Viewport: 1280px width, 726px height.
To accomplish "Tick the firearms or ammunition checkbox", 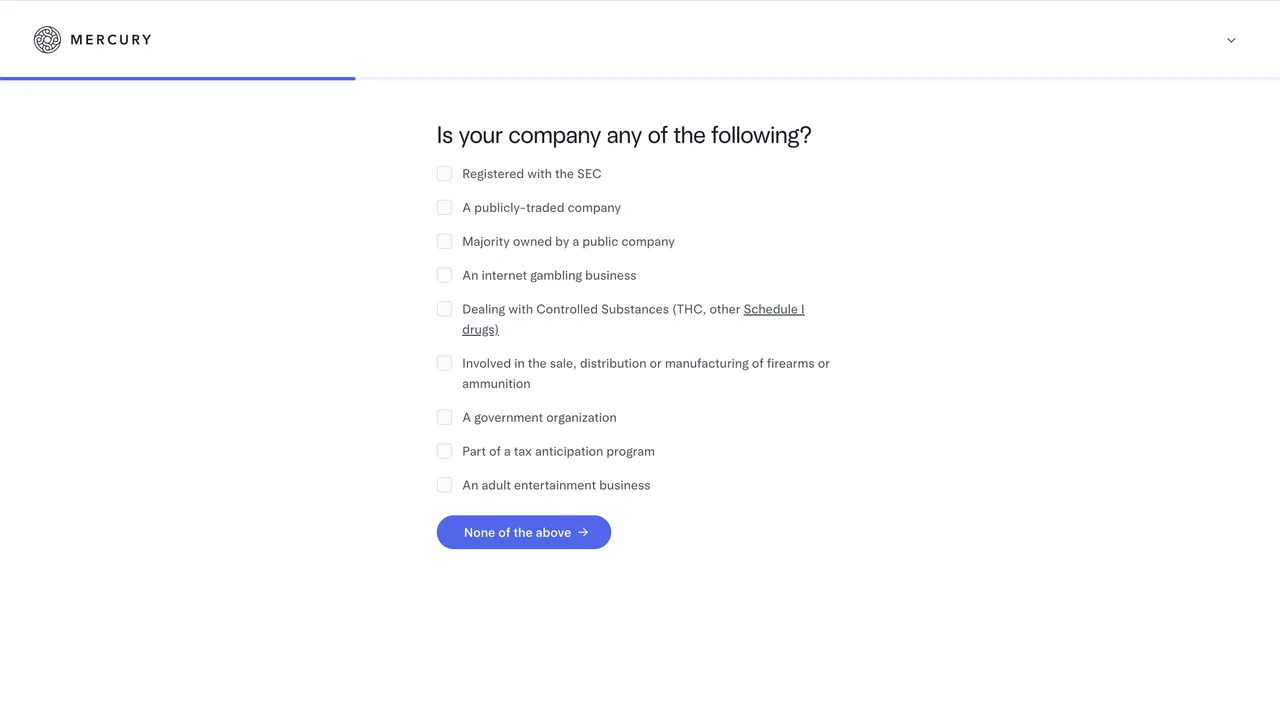I will [x=444, y=364].
